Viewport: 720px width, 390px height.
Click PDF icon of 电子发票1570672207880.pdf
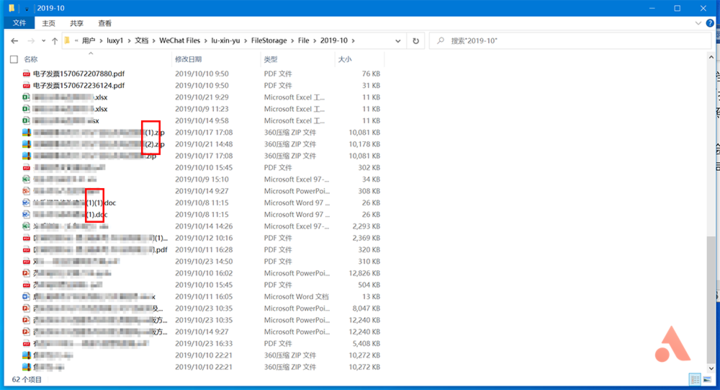[26, 73]
